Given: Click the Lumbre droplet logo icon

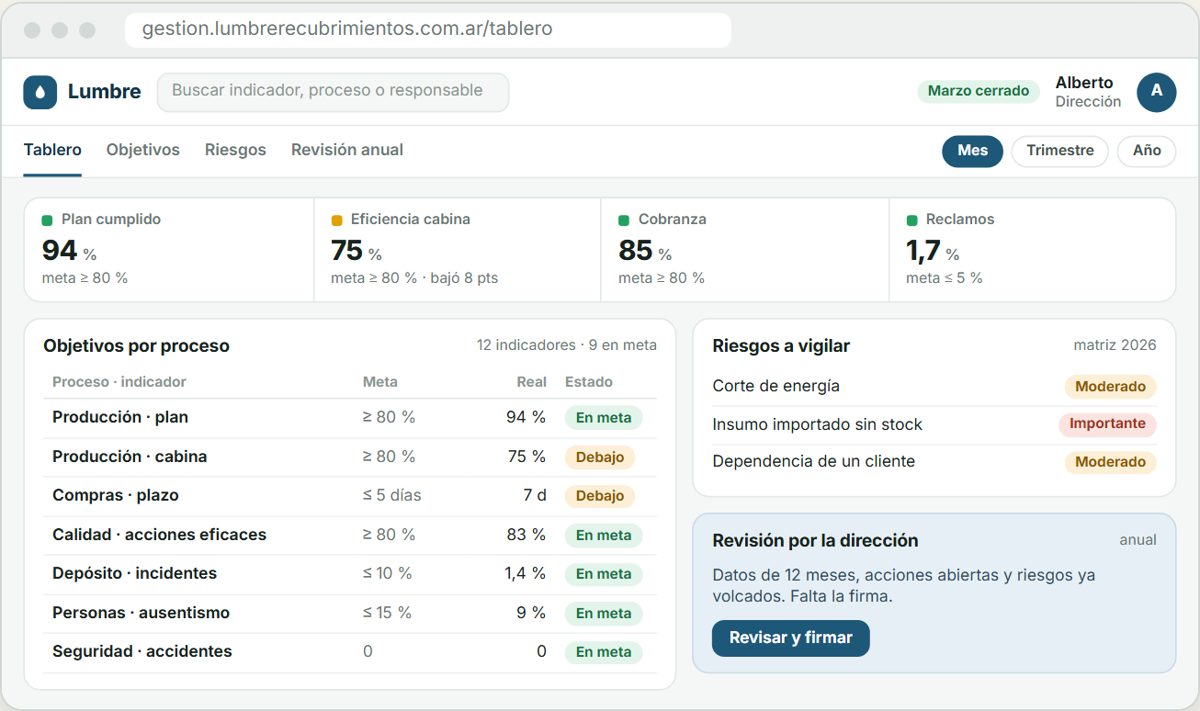Looking at the screenshot, I should point(40,92).
